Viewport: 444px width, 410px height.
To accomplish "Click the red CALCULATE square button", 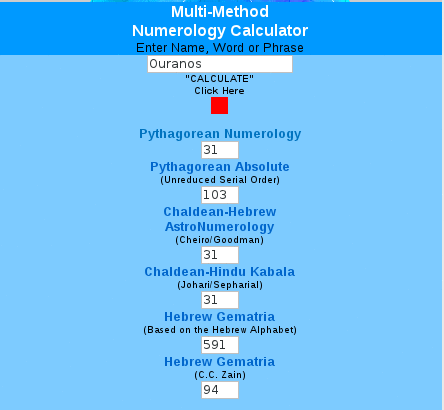I will click(219, 105).
